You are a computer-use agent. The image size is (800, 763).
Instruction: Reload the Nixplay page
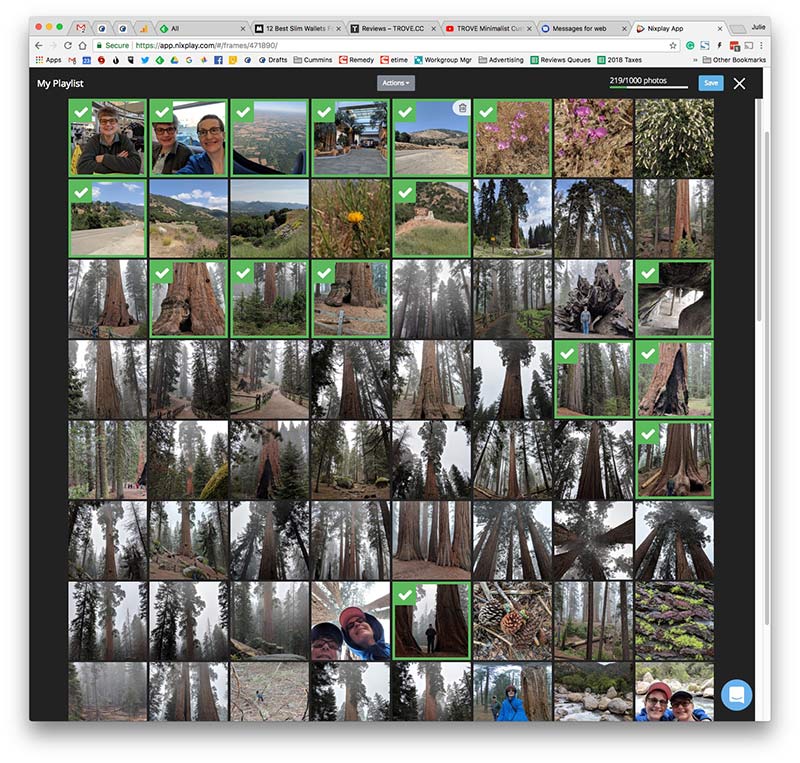pyautogui.click(x=68, y=45)
